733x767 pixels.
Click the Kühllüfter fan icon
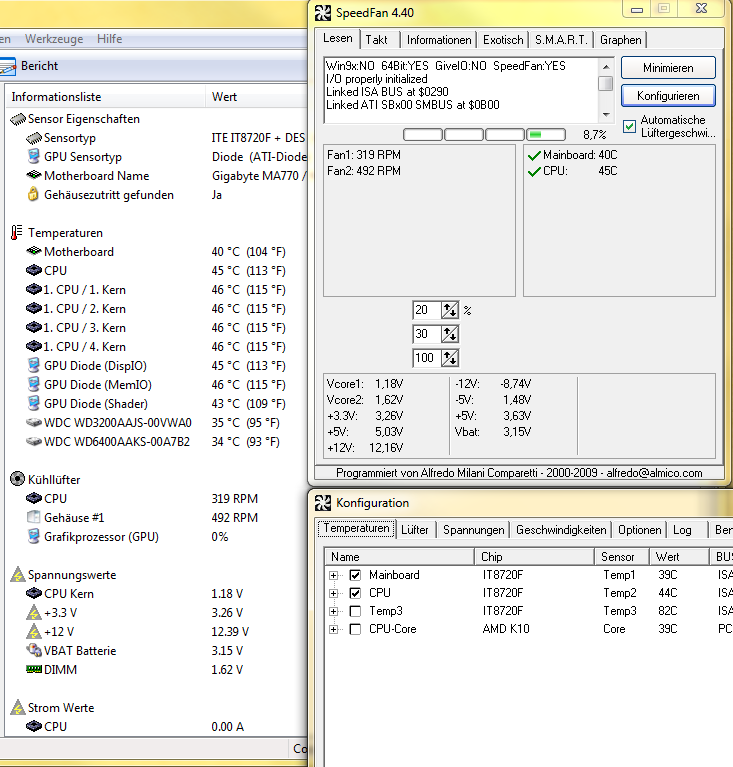click(x=17, y=479)
